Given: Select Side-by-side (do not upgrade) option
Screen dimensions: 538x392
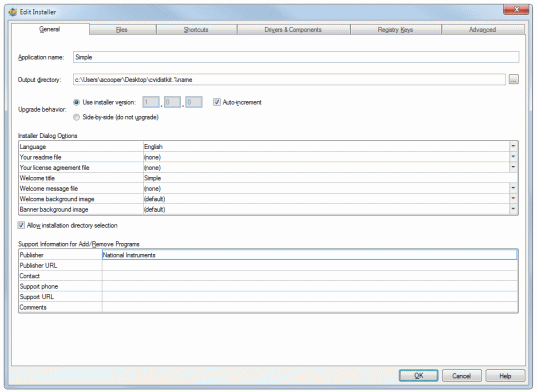Looking at the screenshot, I should pyautogui.click(x=77, y=117).
